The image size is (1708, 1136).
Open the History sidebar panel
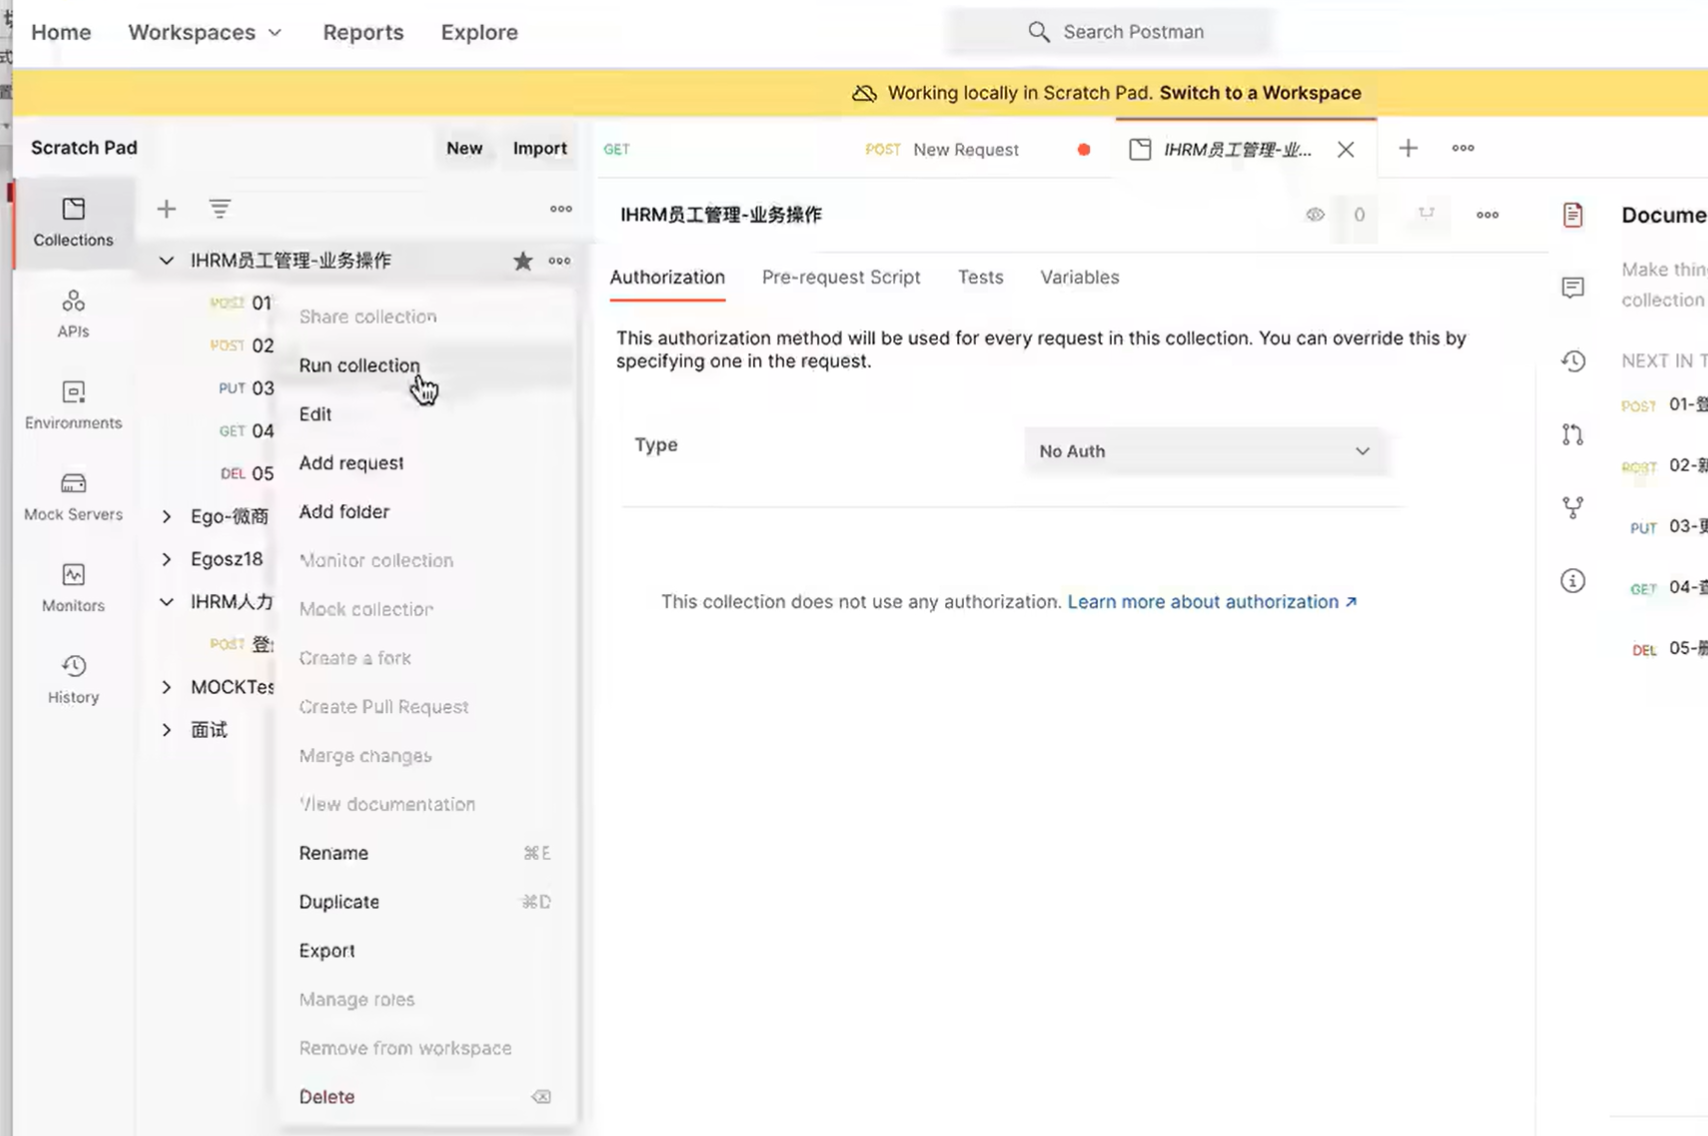73,680
